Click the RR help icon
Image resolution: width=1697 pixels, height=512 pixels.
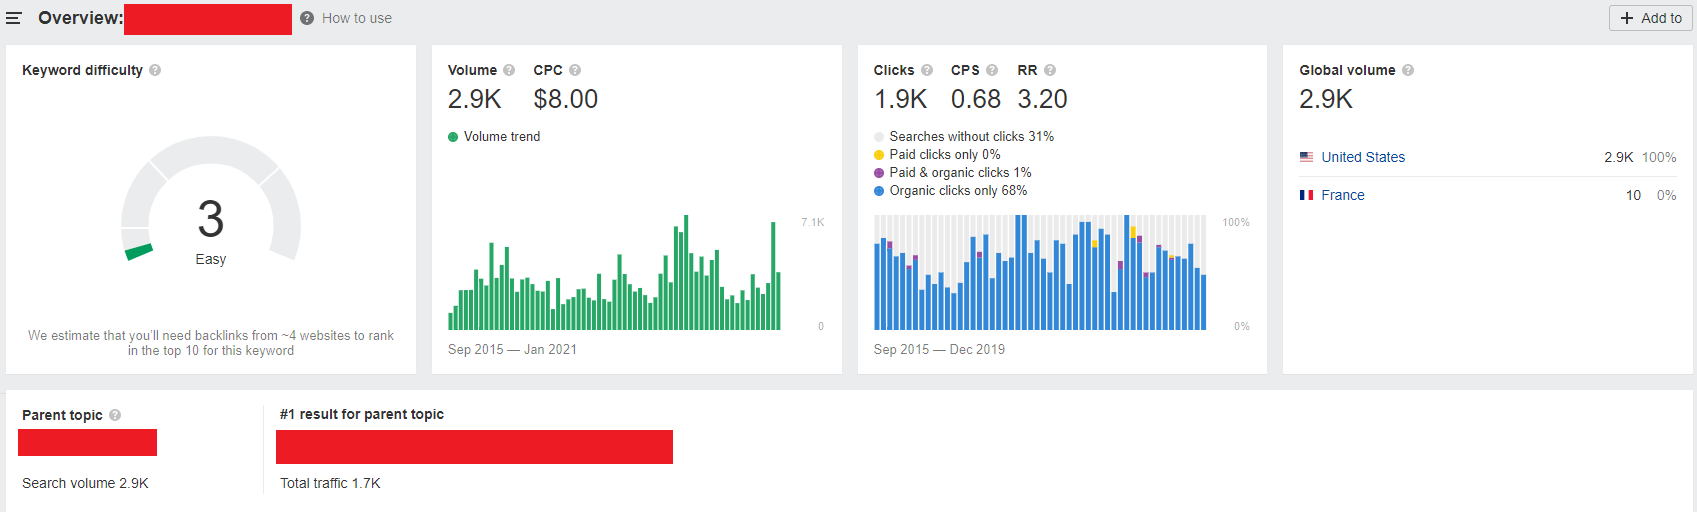1050,70
